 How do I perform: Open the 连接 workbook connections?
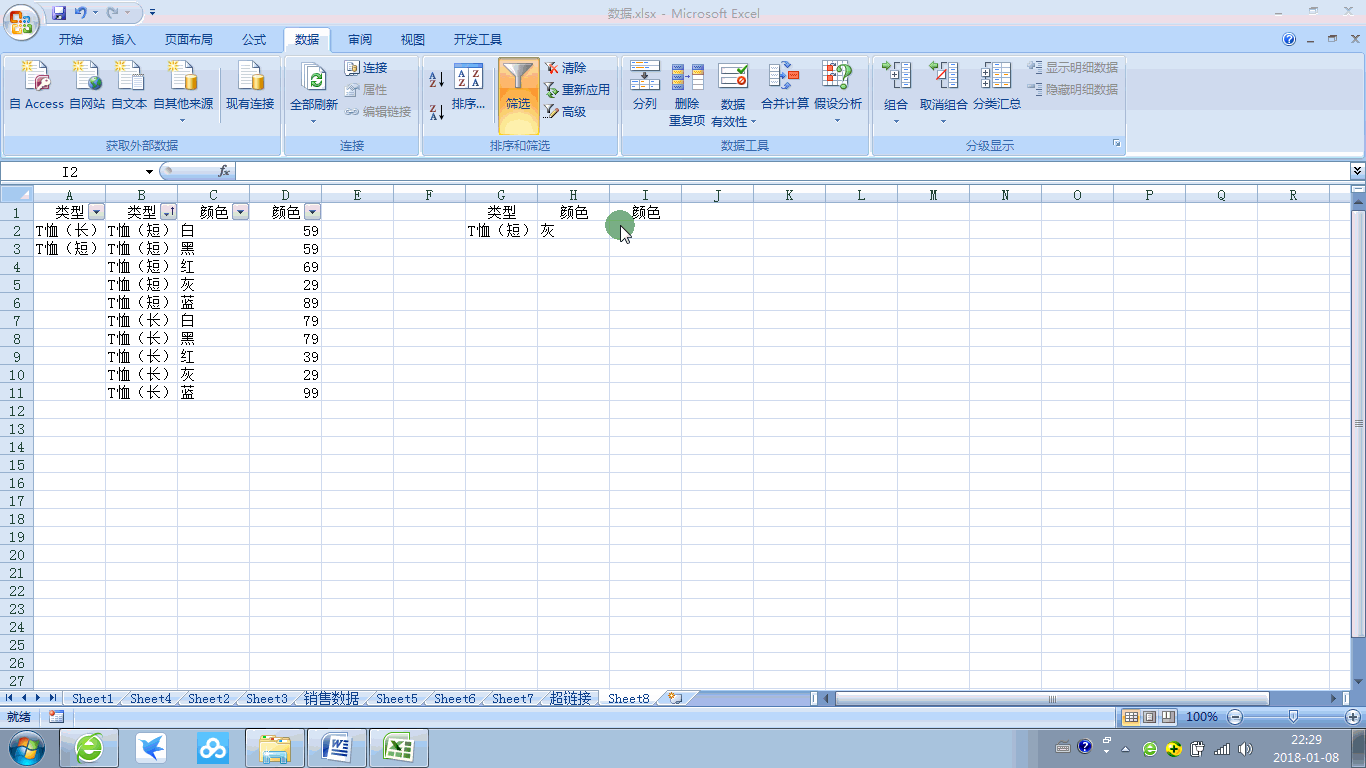coord(366,68)
